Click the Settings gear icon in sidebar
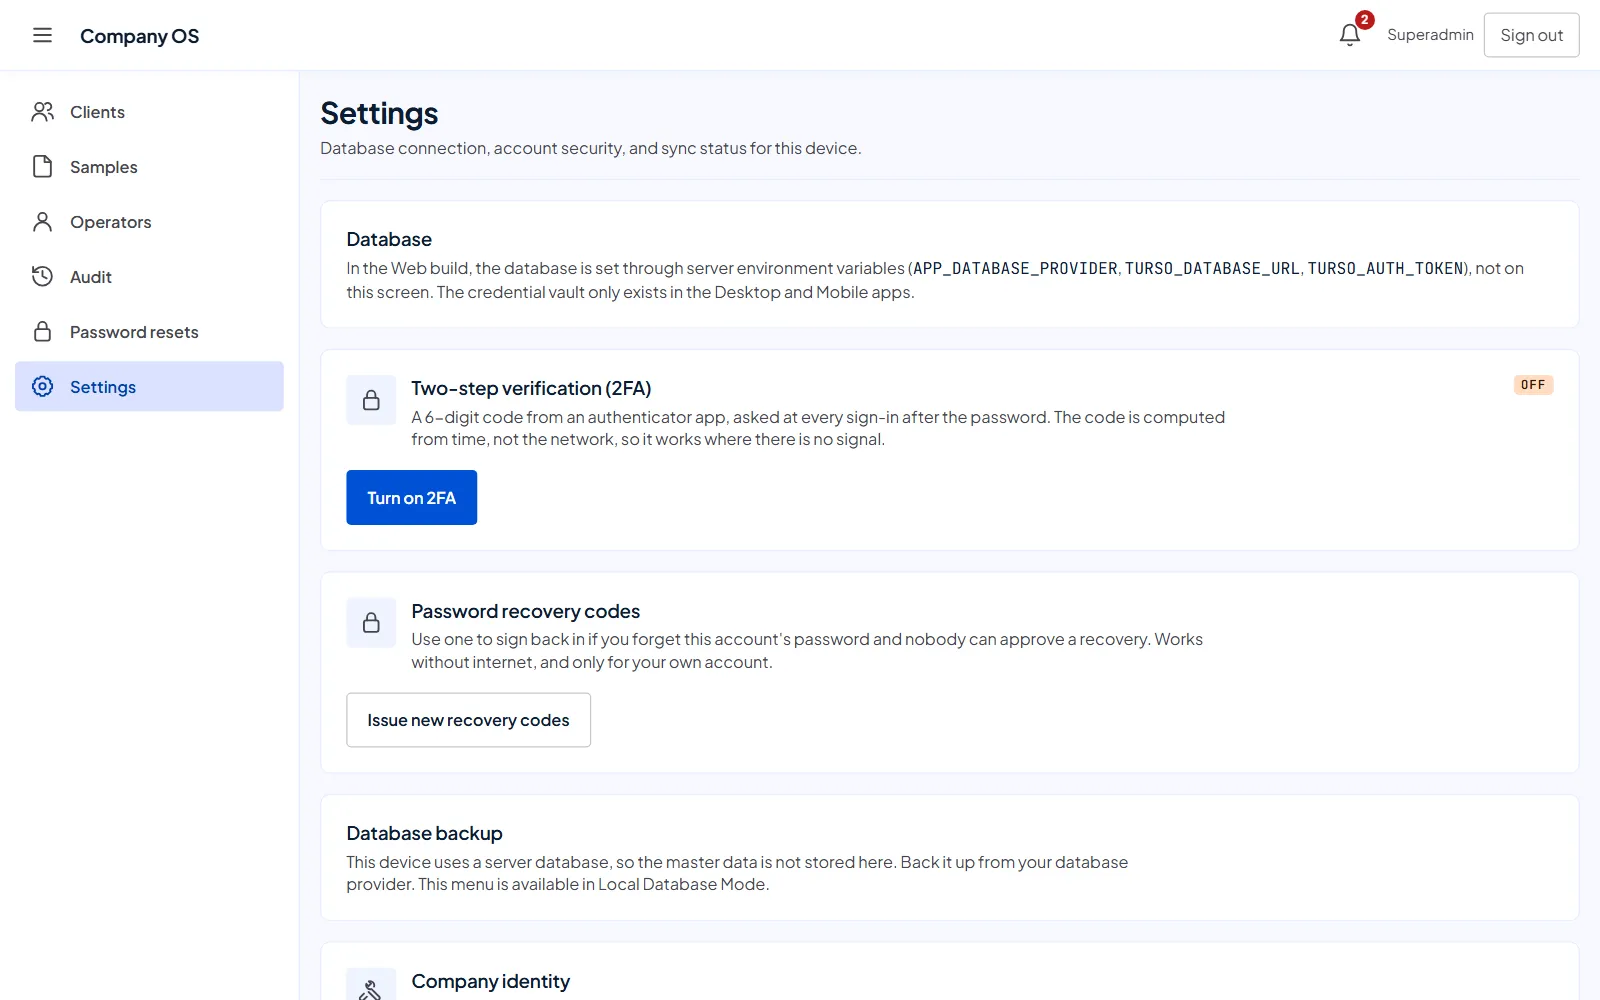 pyautogui.click(x=42, y=387)
